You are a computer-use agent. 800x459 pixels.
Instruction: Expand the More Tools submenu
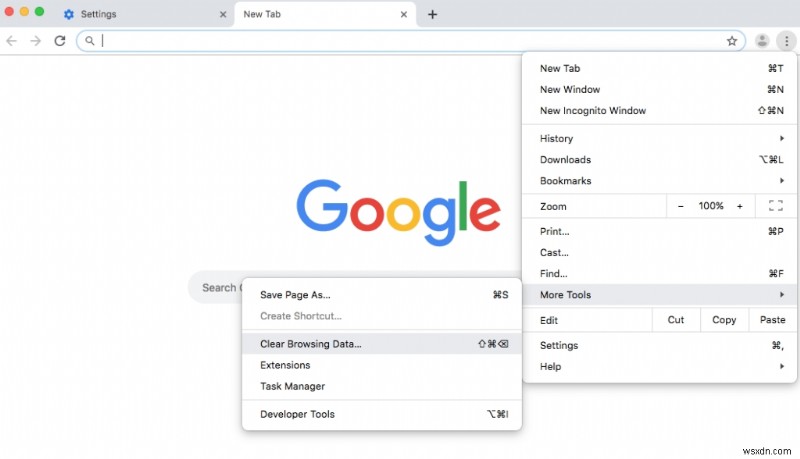pyautogui.click(x=660, y=295)
